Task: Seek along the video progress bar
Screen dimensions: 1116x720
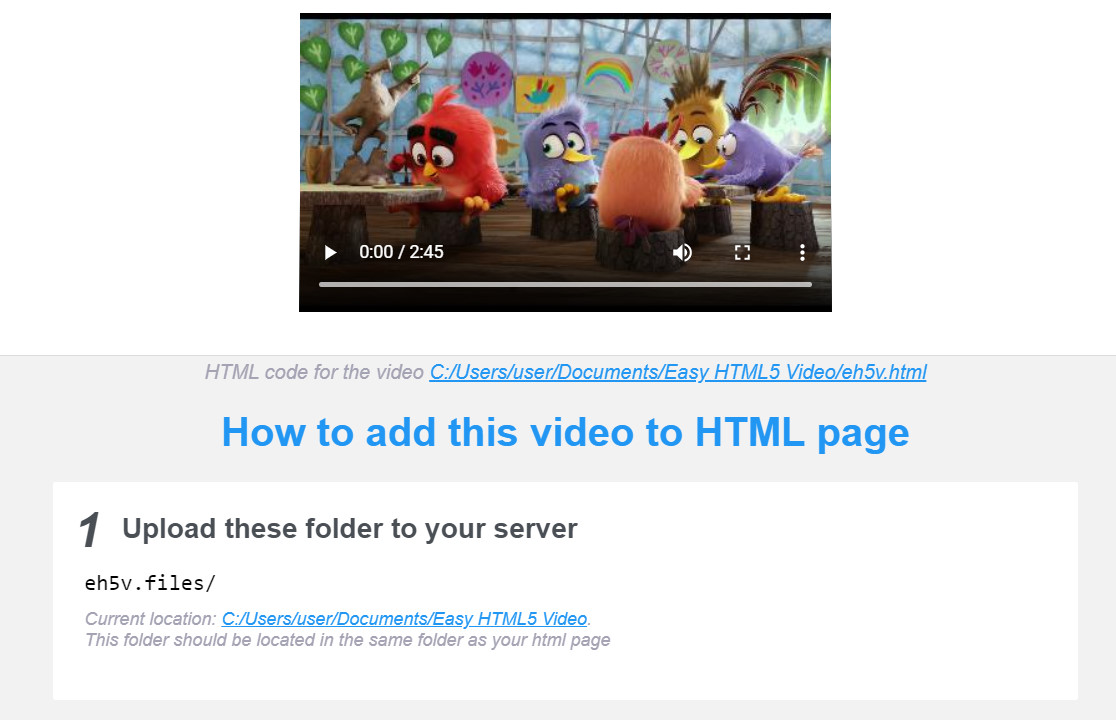Action: click(x=565, y=284)
